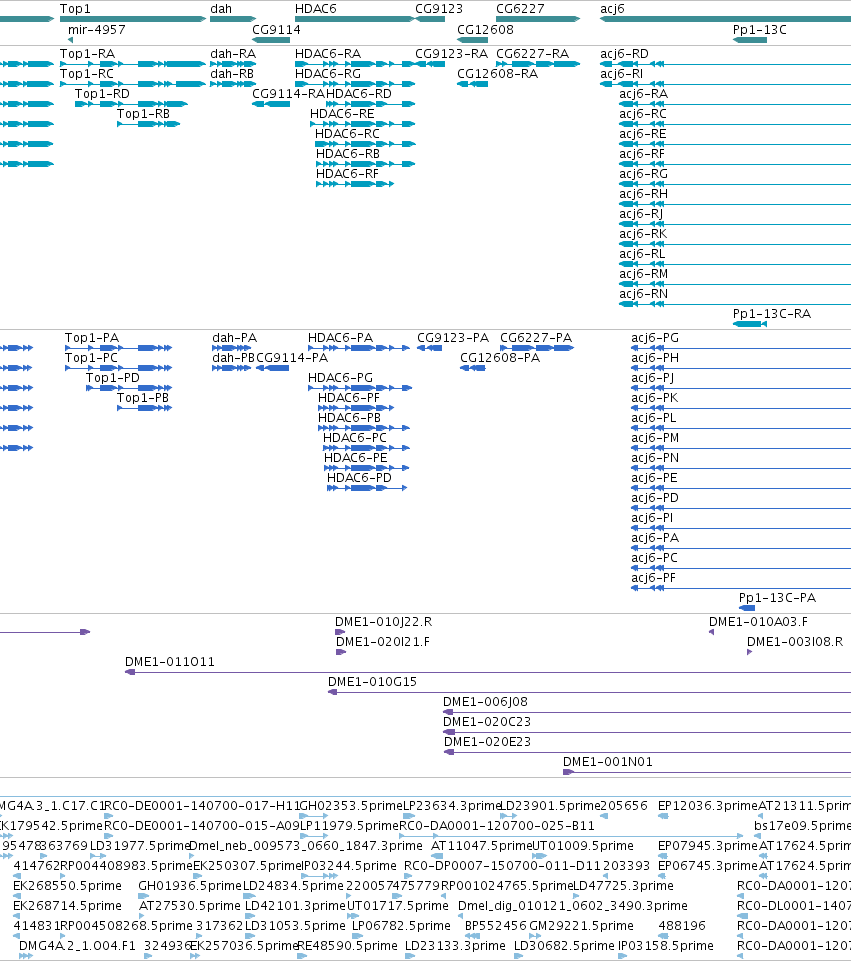Select protein CG6227-PA

(537, 348)
